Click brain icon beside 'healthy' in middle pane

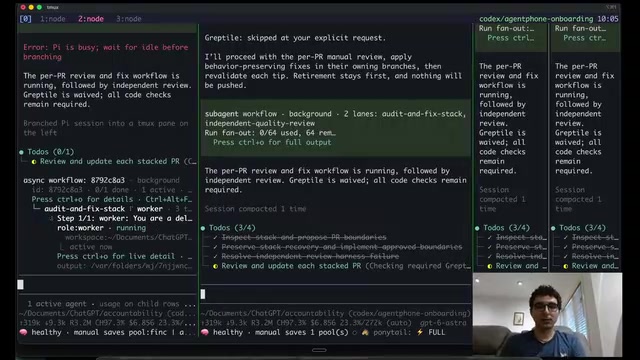click(204, 332)
